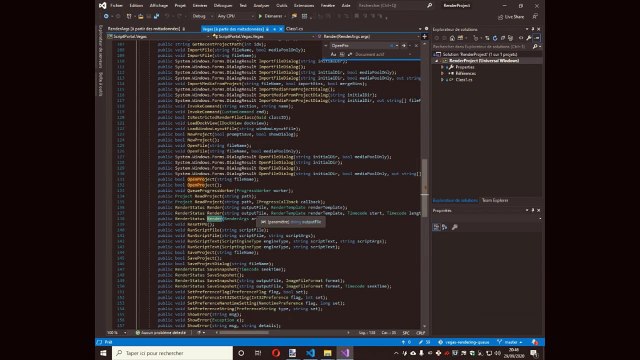
Task: Open the Any CPU platform dropdown
Action: [235, 16]
